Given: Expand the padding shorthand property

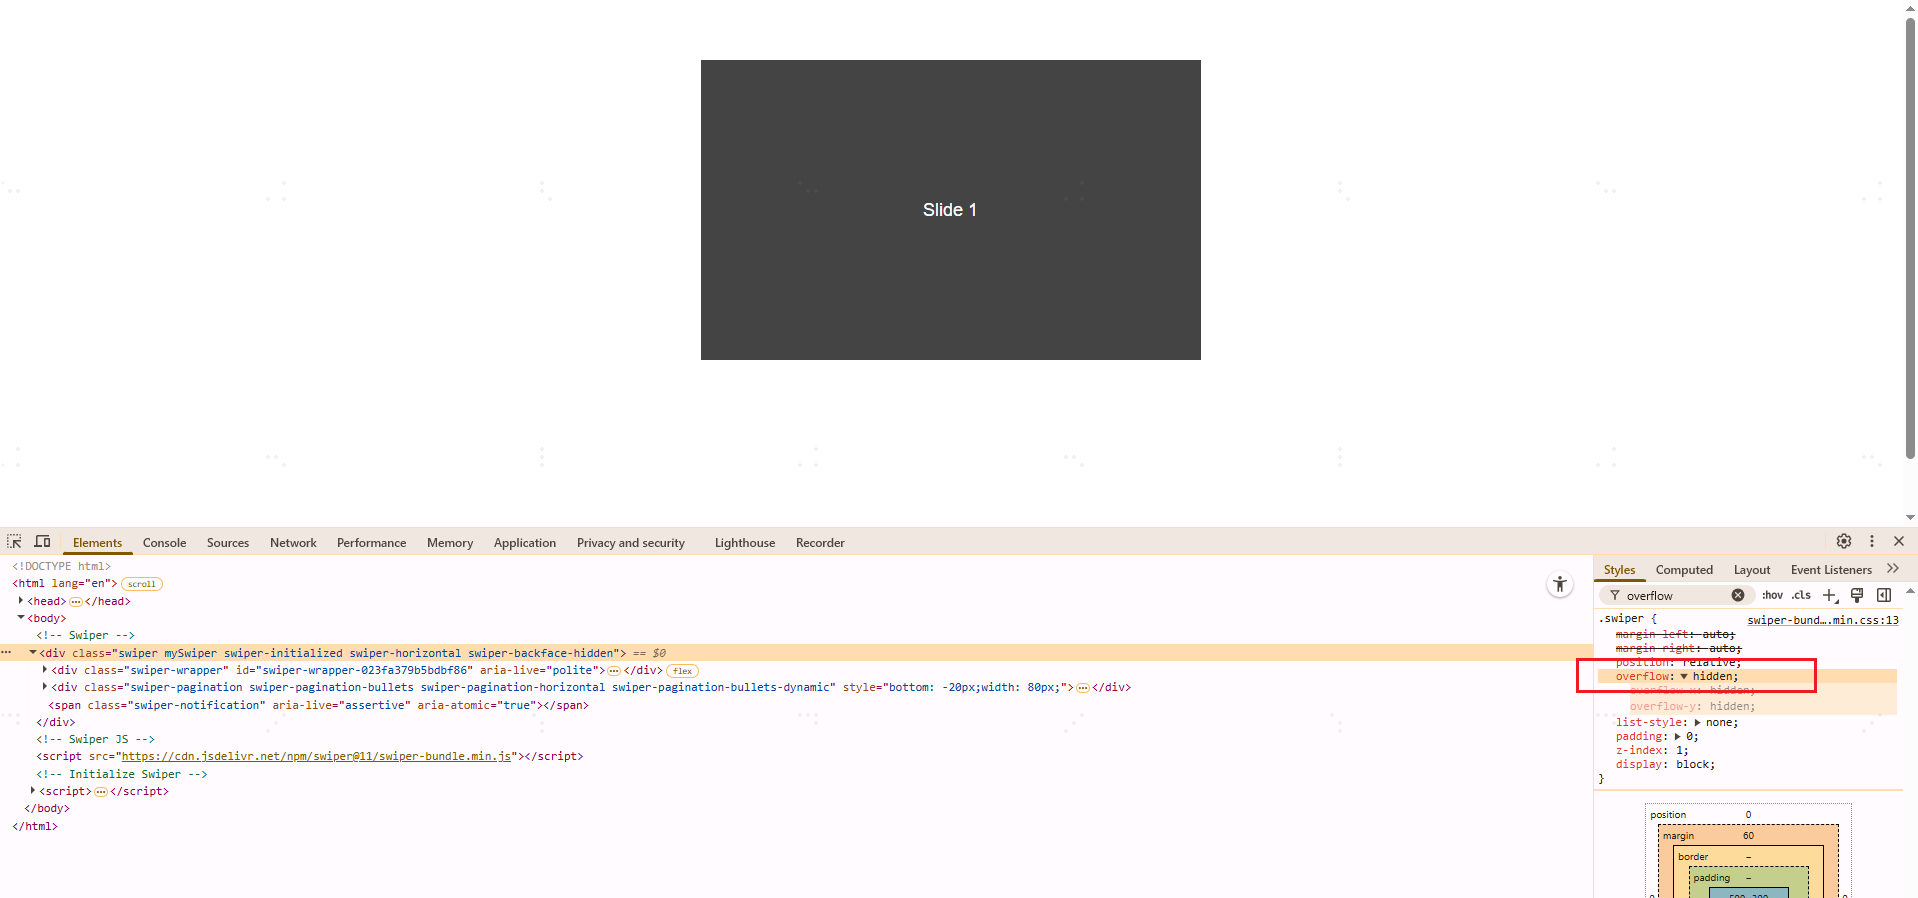Looking at the screenshot, I should 1677,736.
